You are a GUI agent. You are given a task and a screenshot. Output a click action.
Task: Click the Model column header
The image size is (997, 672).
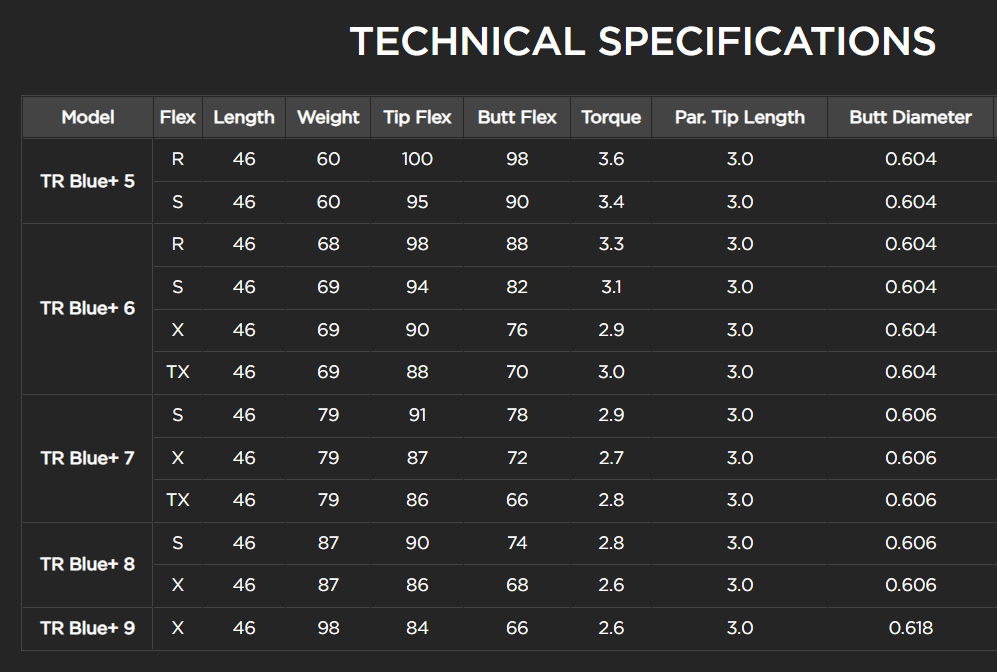point(88,117)
